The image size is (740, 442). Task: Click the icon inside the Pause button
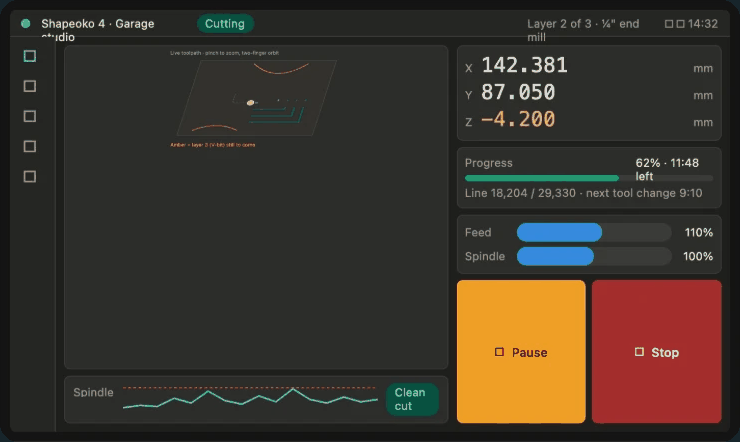click(499, 352)
